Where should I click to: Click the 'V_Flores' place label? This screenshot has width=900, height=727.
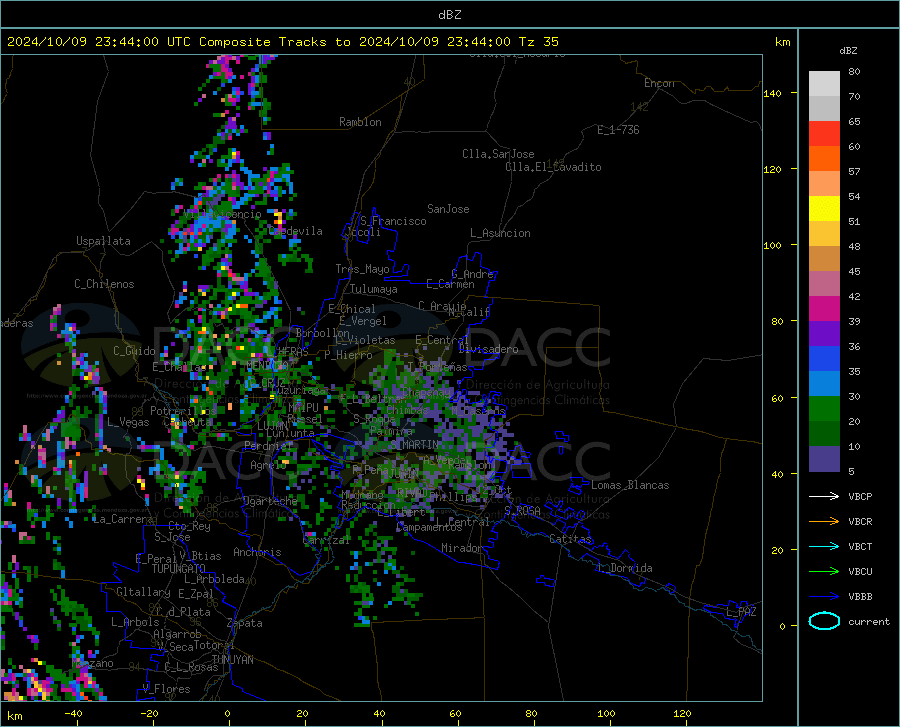166,689
